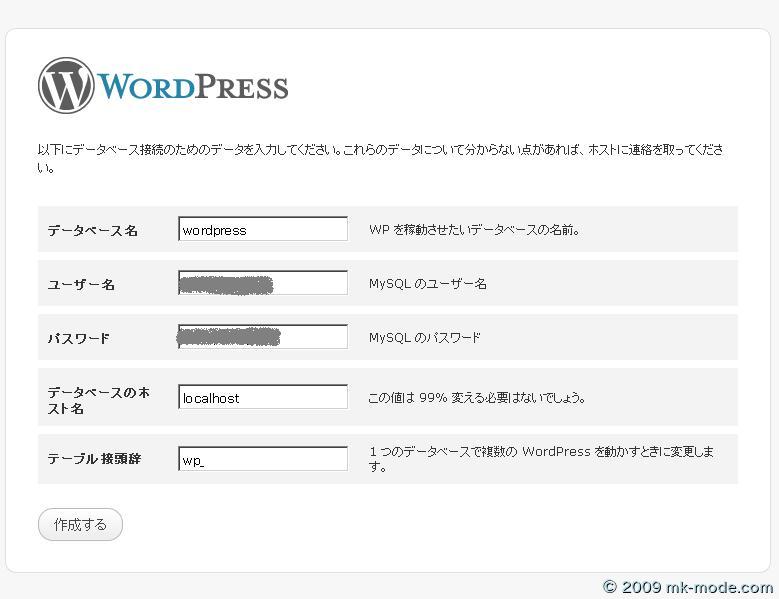
Task: Click the データベース名 input containing 'wordpress'
Action: [x=262, y=230]
